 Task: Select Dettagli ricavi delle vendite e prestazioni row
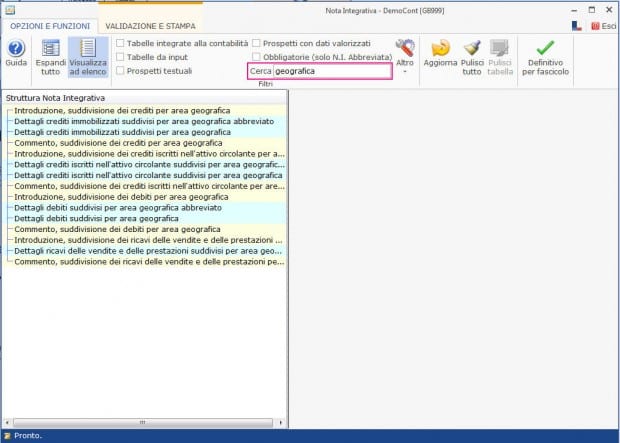[x=148, y=251]
